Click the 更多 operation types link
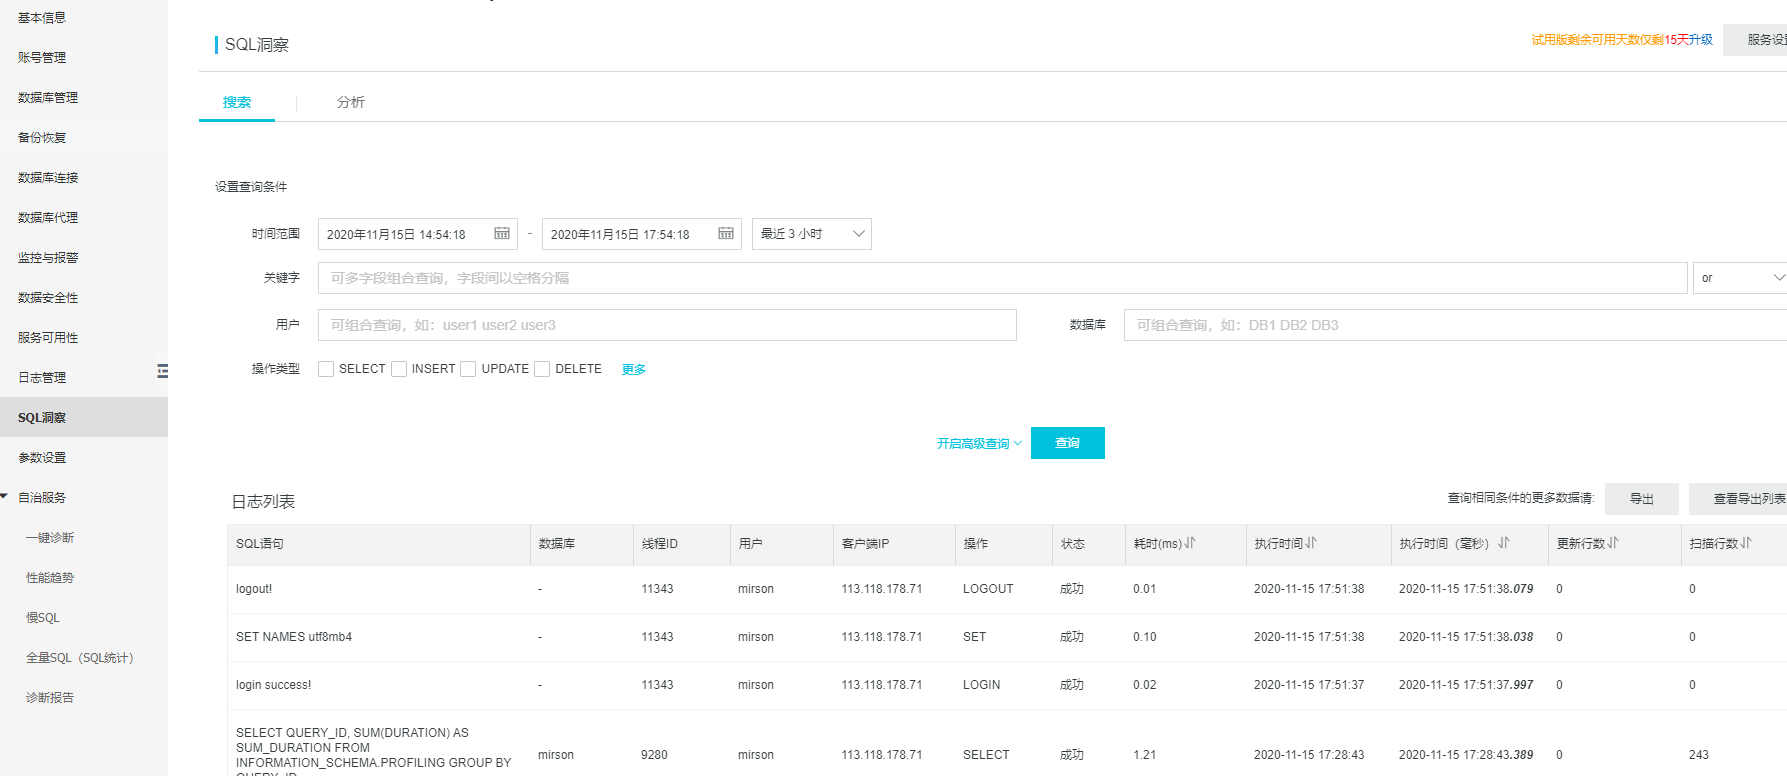This screenshot has width=1787, height=776. point(634,369)
